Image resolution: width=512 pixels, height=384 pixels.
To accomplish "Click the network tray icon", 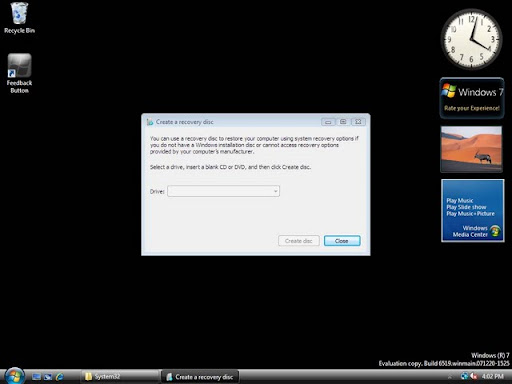I will pos(464,376).
